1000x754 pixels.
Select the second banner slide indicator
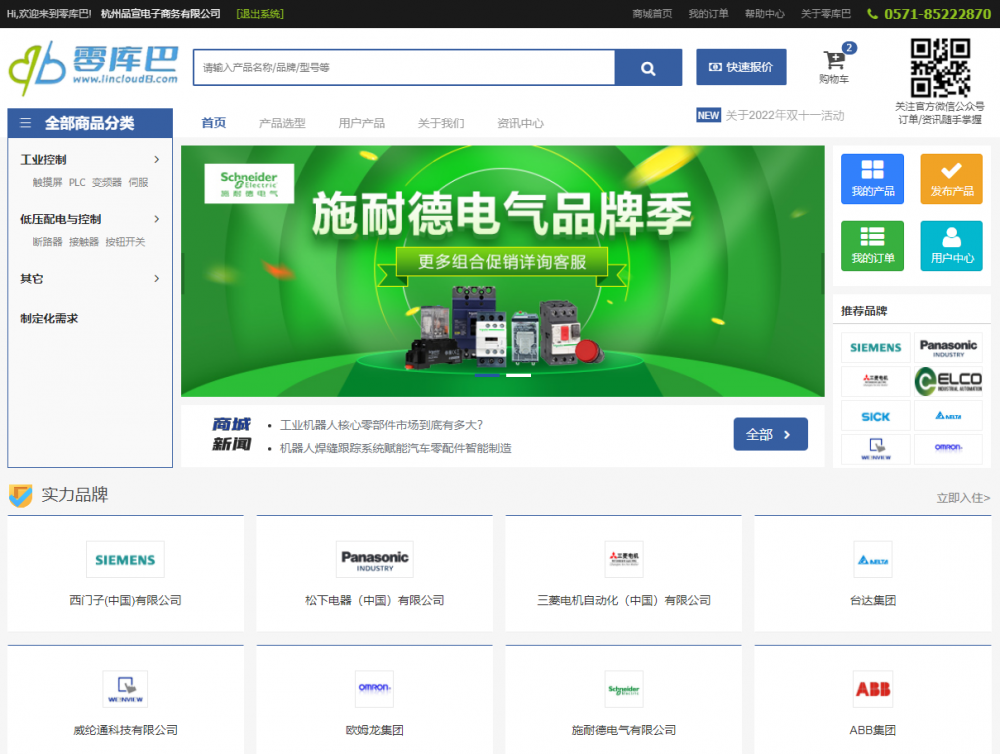pyautogui.click(x=518, y=376)
